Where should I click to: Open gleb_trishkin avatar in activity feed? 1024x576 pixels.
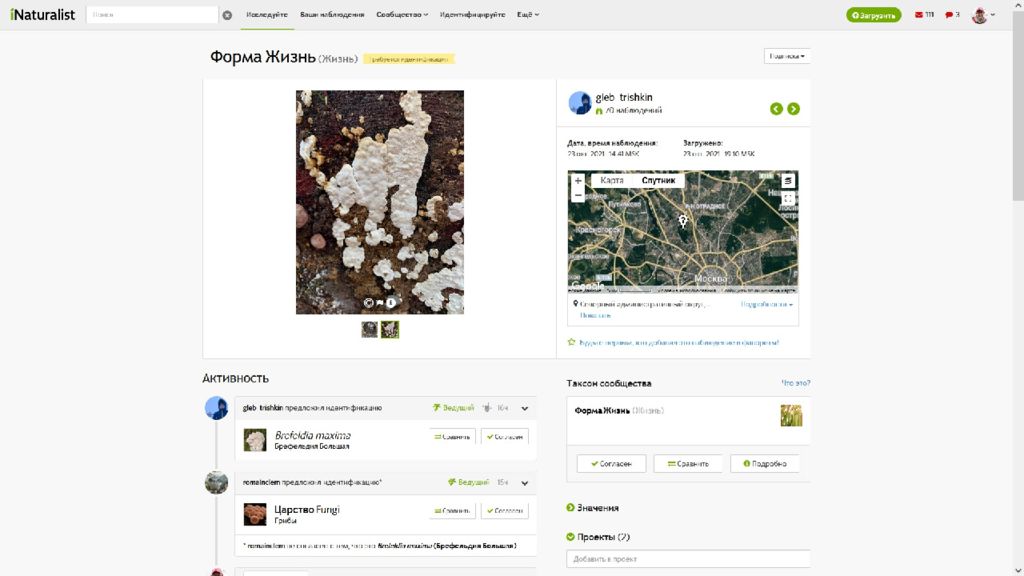point(216,408)
